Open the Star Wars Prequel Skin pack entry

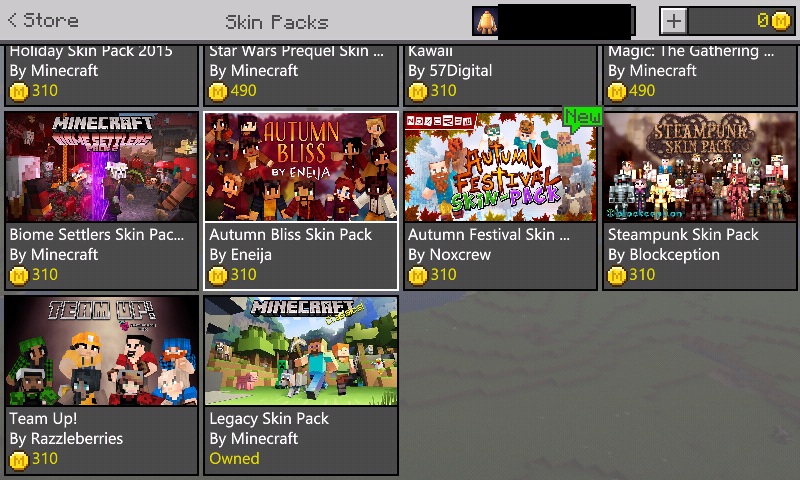coord(301,75)
